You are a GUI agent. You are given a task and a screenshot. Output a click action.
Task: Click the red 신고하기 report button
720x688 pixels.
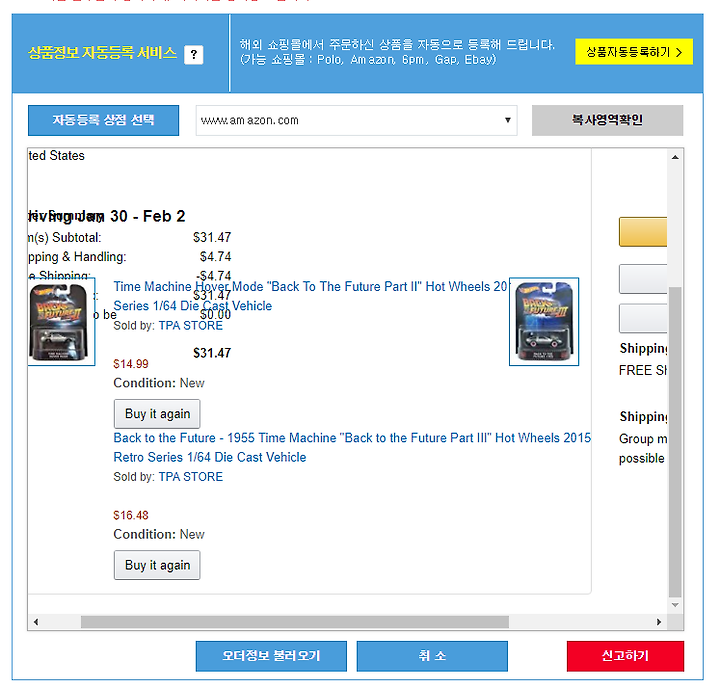[625, 656]
